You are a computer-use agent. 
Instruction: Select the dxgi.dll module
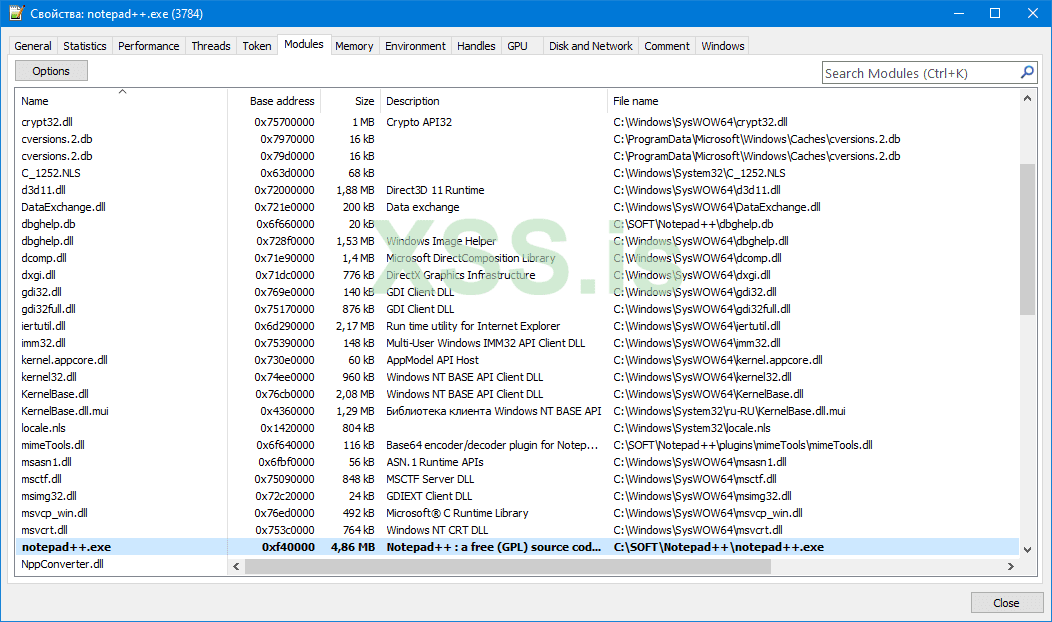[517, 275]
